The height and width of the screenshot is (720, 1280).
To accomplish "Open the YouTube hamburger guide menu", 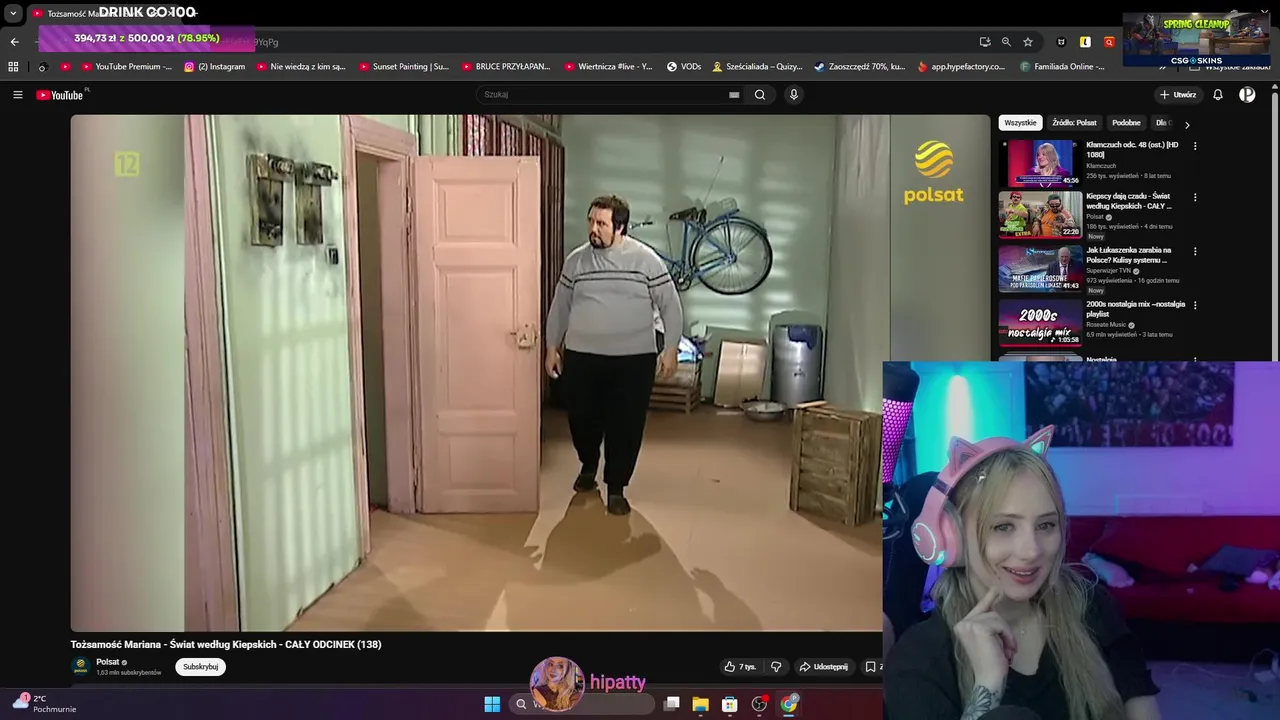I will pos(17,95).
